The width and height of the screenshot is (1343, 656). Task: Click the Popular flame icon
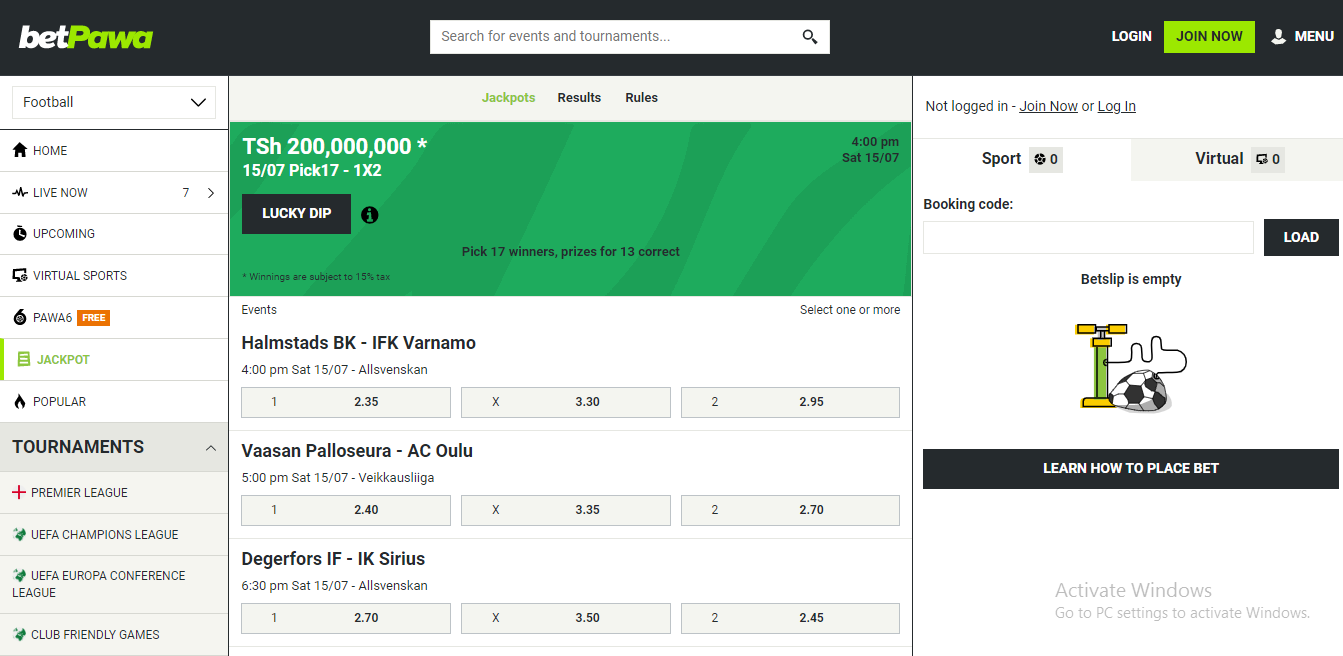click(x=20, y=401)
